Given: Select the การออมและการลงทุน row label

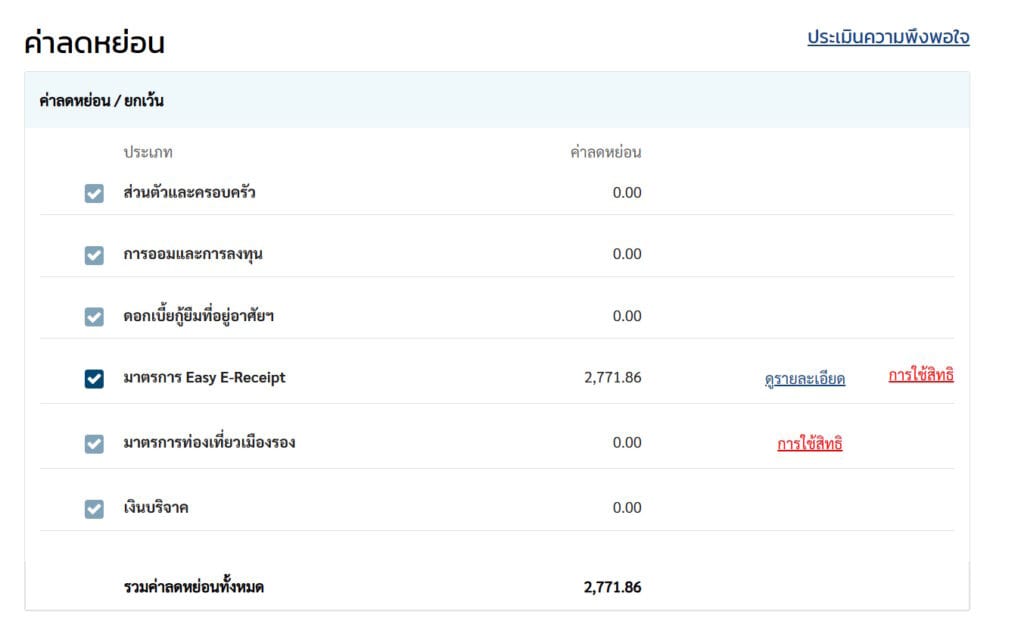Looking at the screenshot, I should 193,254.
